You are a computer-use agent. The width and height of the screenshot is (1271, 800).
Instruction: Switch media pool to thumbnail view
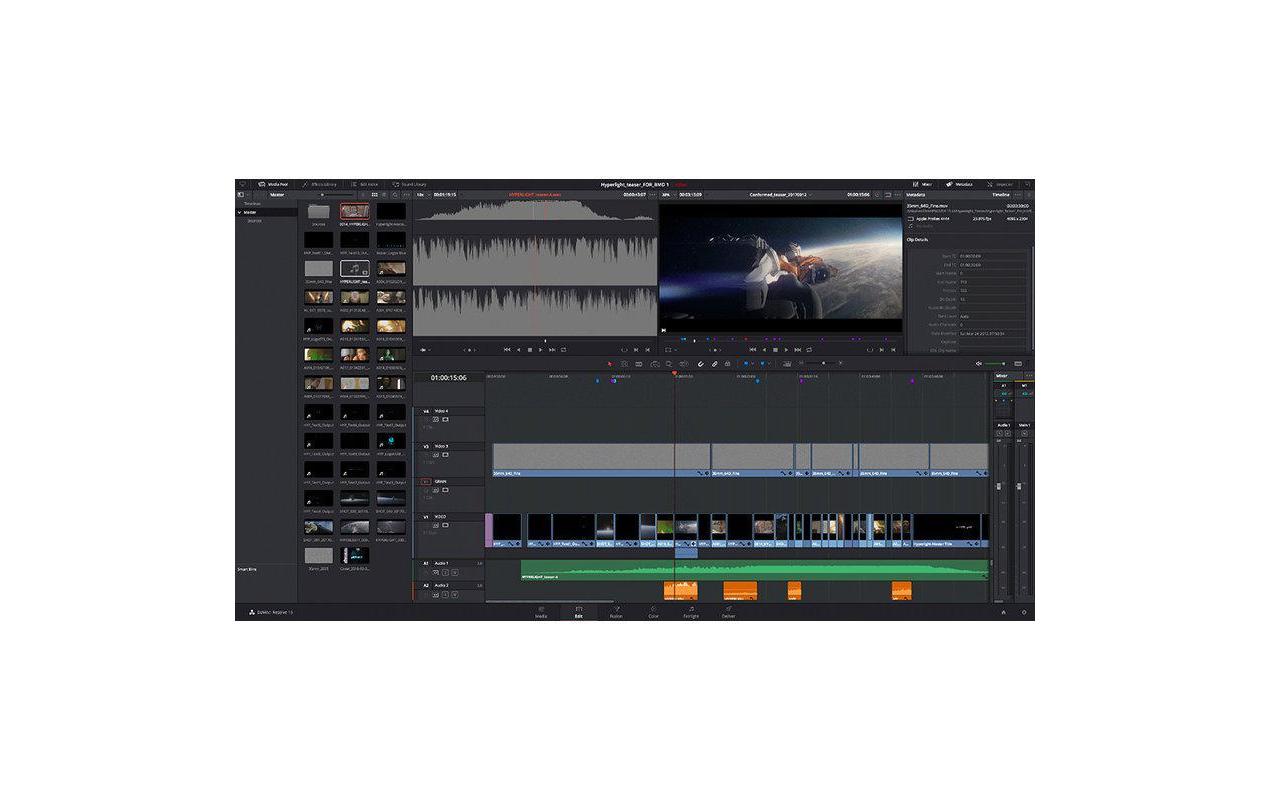tap(374, 194)
